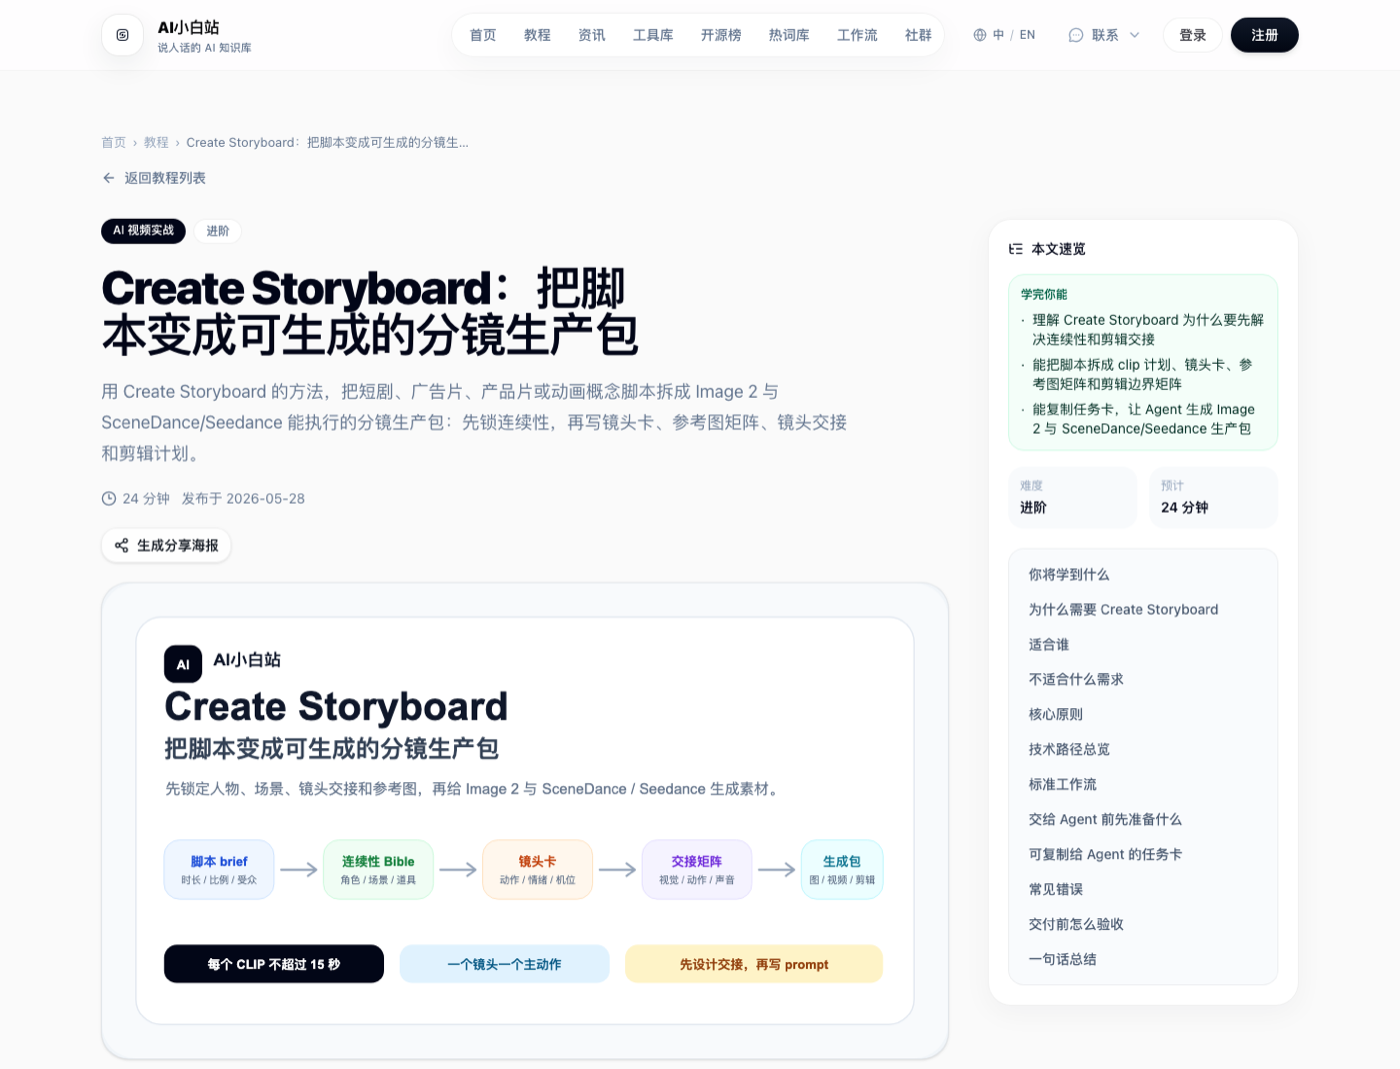Click the 登录 button
The height and width of the screenshot is (1069, 1400).
click(1192, 35)
